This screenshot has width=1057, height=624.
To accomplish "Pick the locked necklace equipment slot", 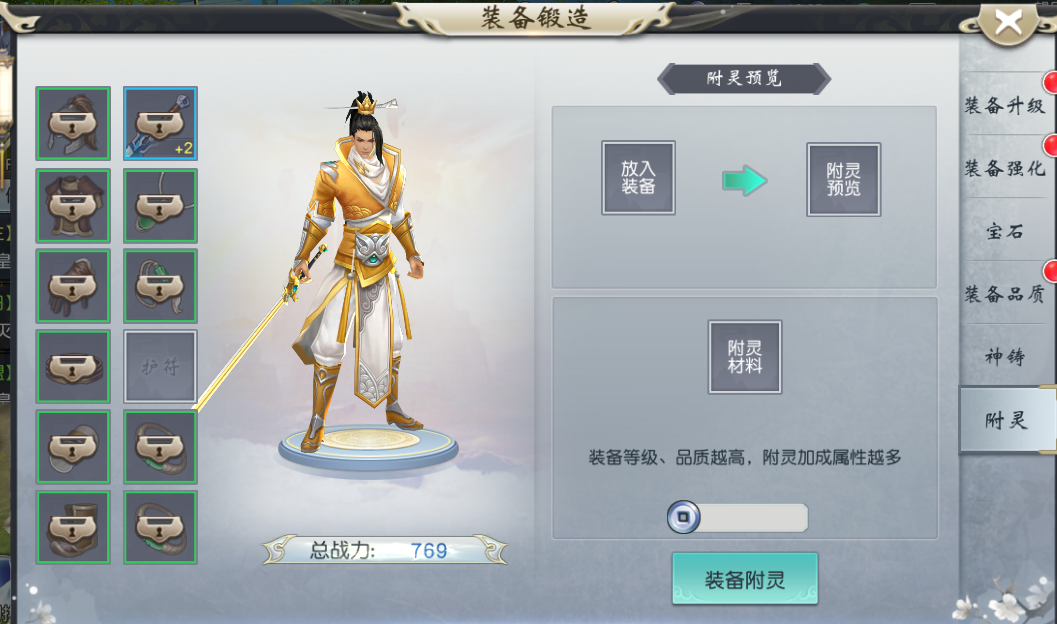I will pos(160,206).
